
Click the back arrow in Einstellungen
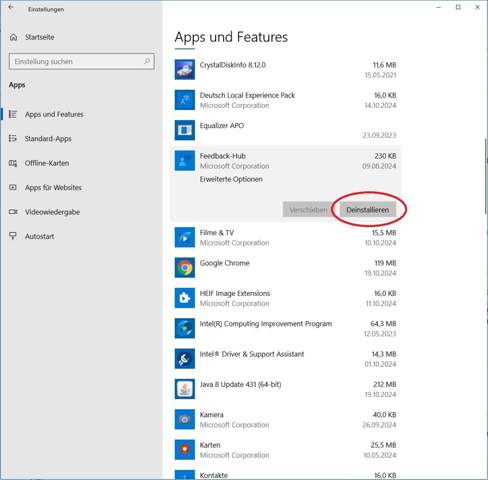pyautogui.click(x=11, y=7)
